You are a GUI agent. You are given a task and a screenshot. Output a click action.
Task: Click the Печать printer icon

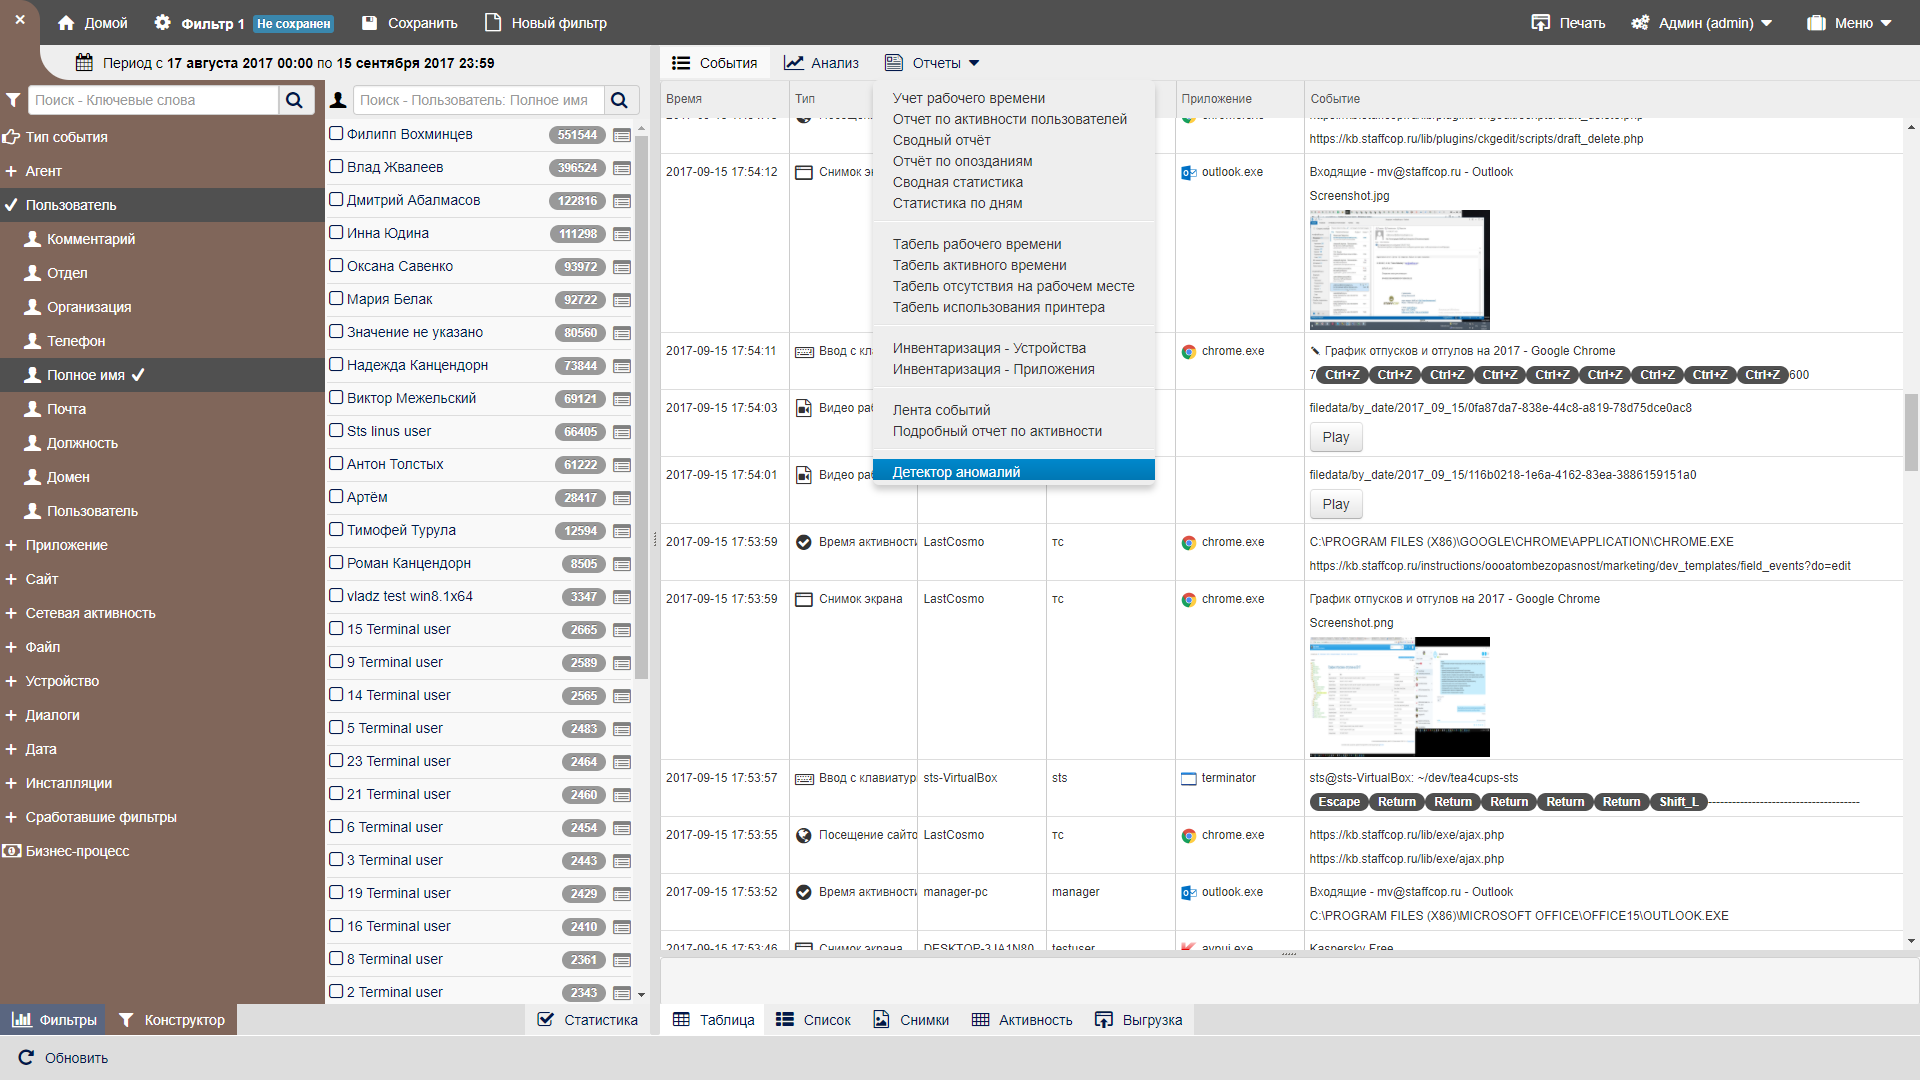pos(1541,23)
